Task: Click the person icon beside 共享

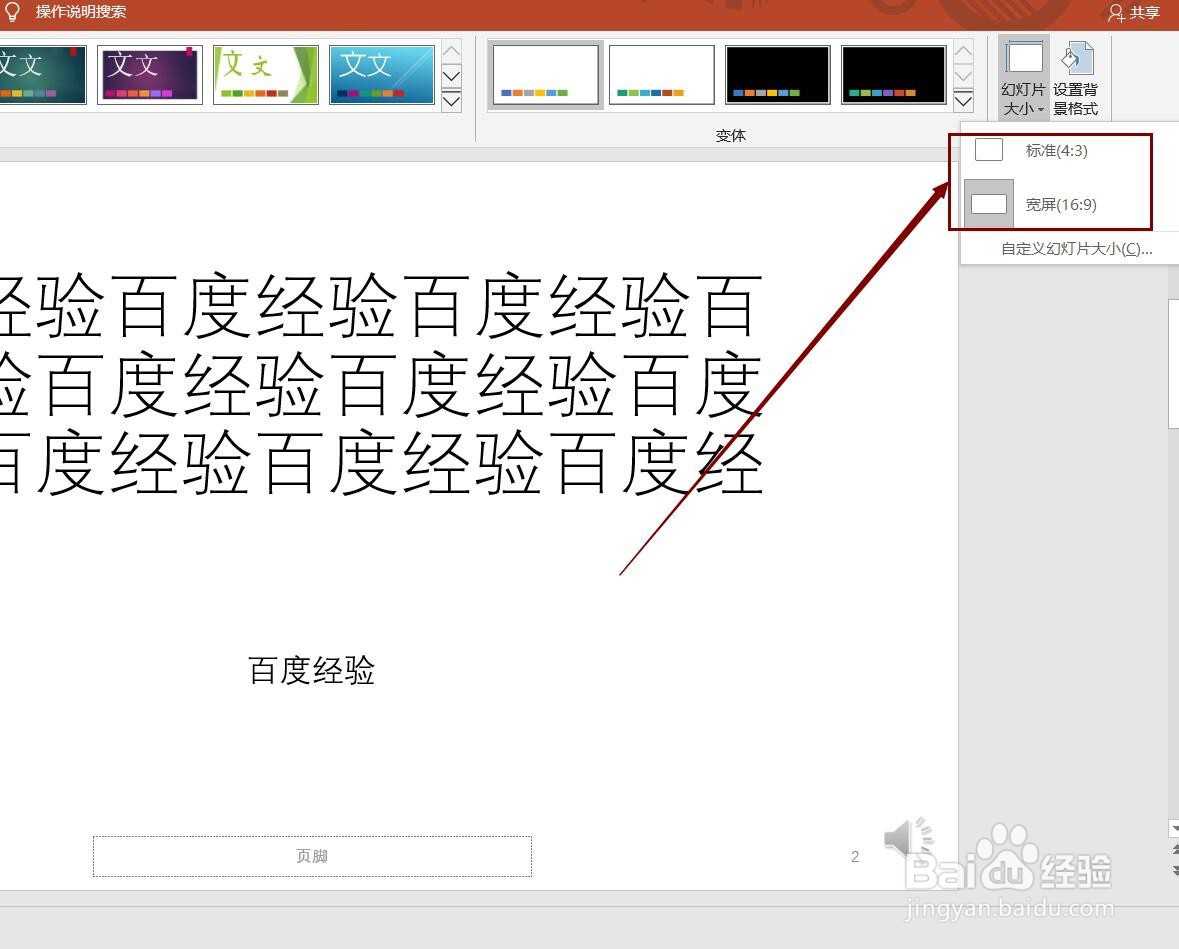Action: [1116, 13]
